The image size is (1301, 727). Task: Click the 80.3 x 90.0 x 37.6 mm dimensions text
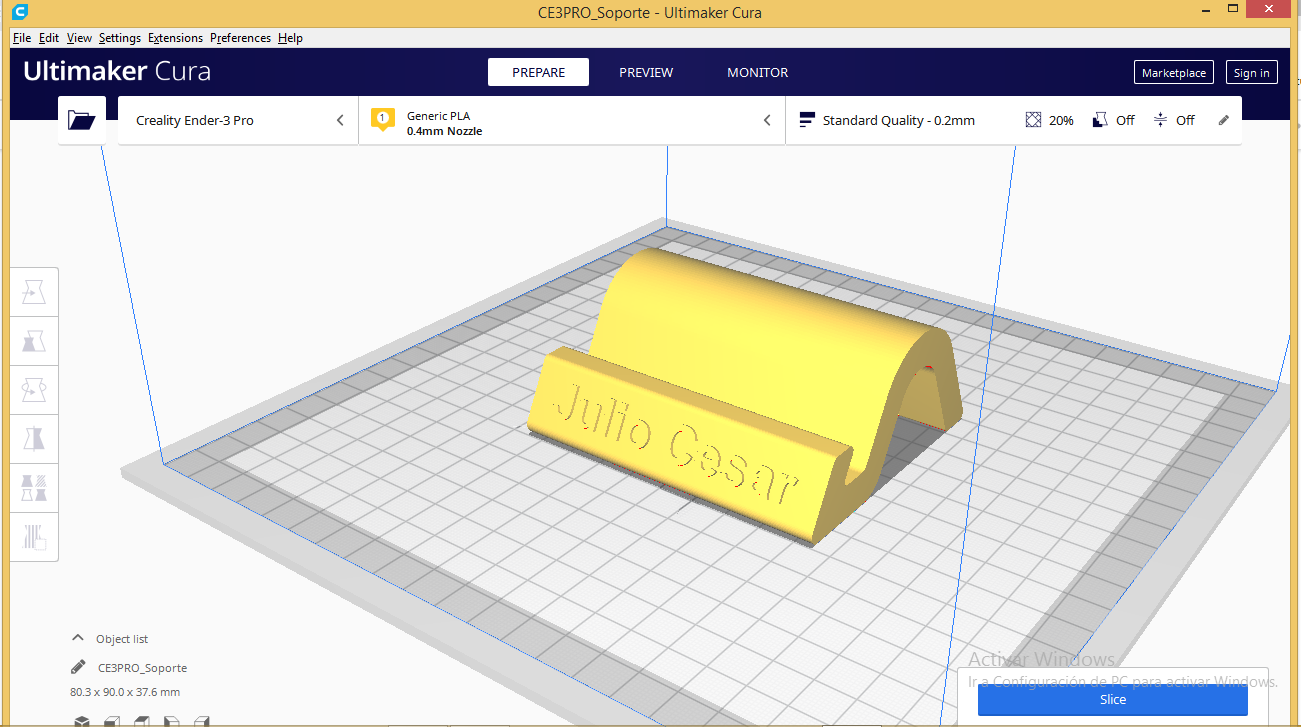[x=125, y=692]
